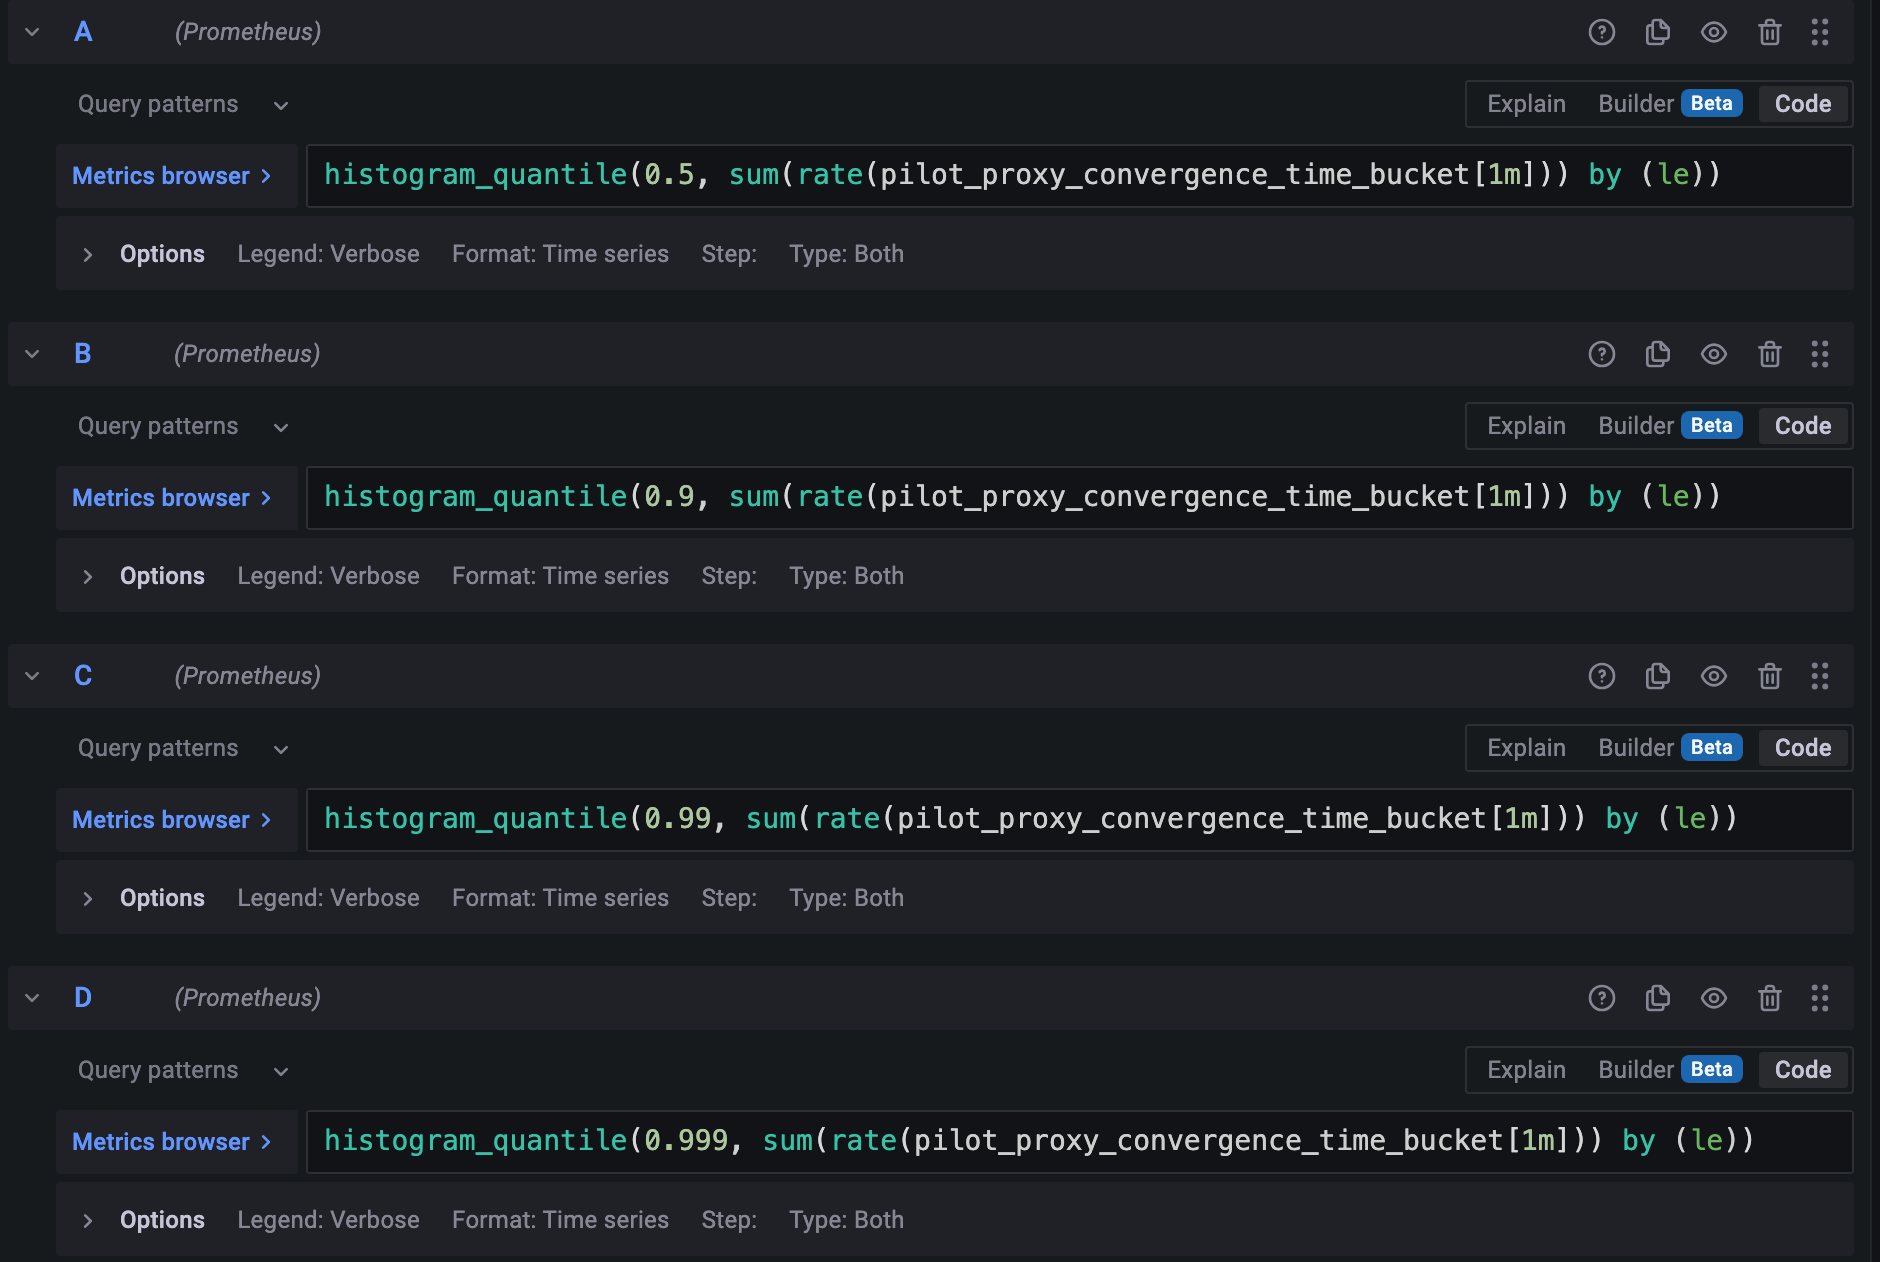This screenshot has width=1880, height=1262.
Task: Toggle Explain for query B
Action: [1526, 426]
